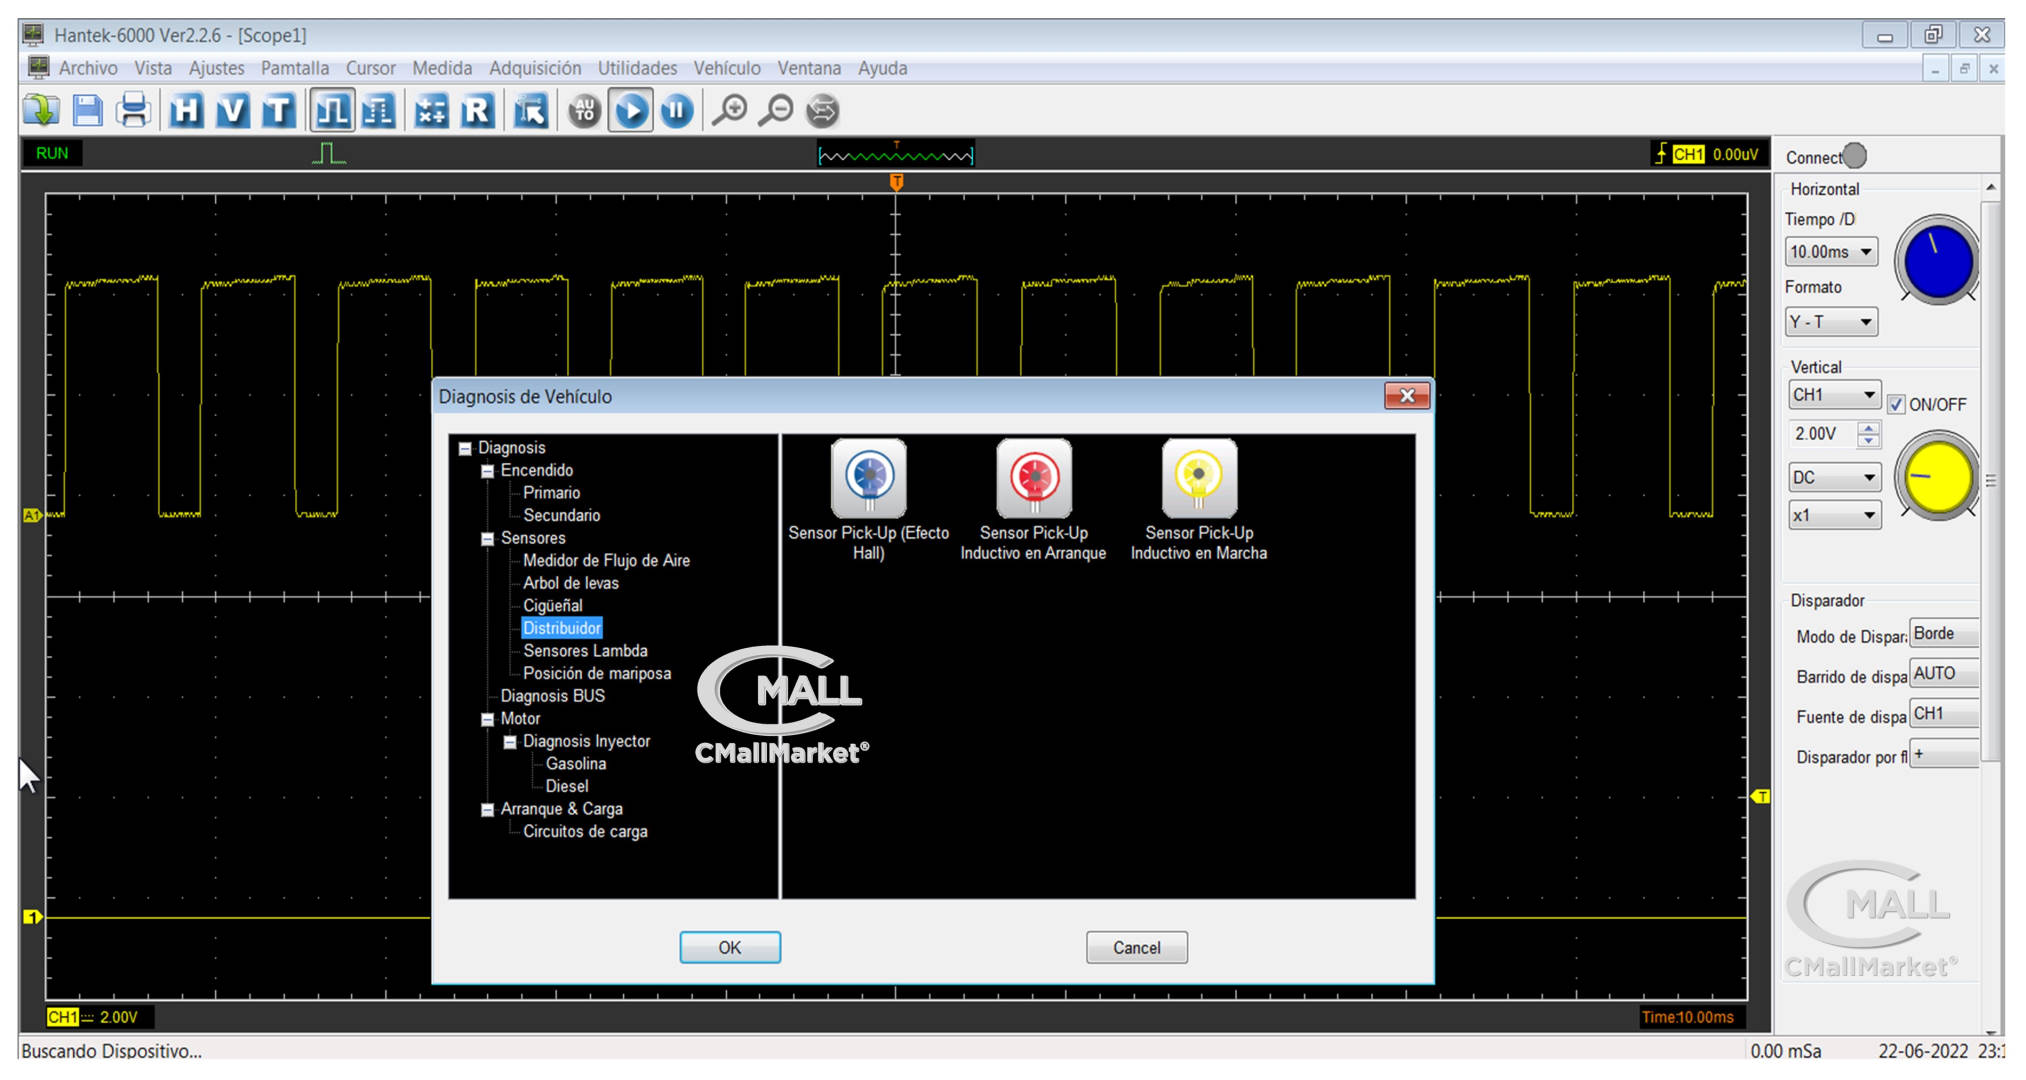2026x1080 pixels.
Task: Turn the yellow vertical voltage knob
Action: tap(1938, 477)
